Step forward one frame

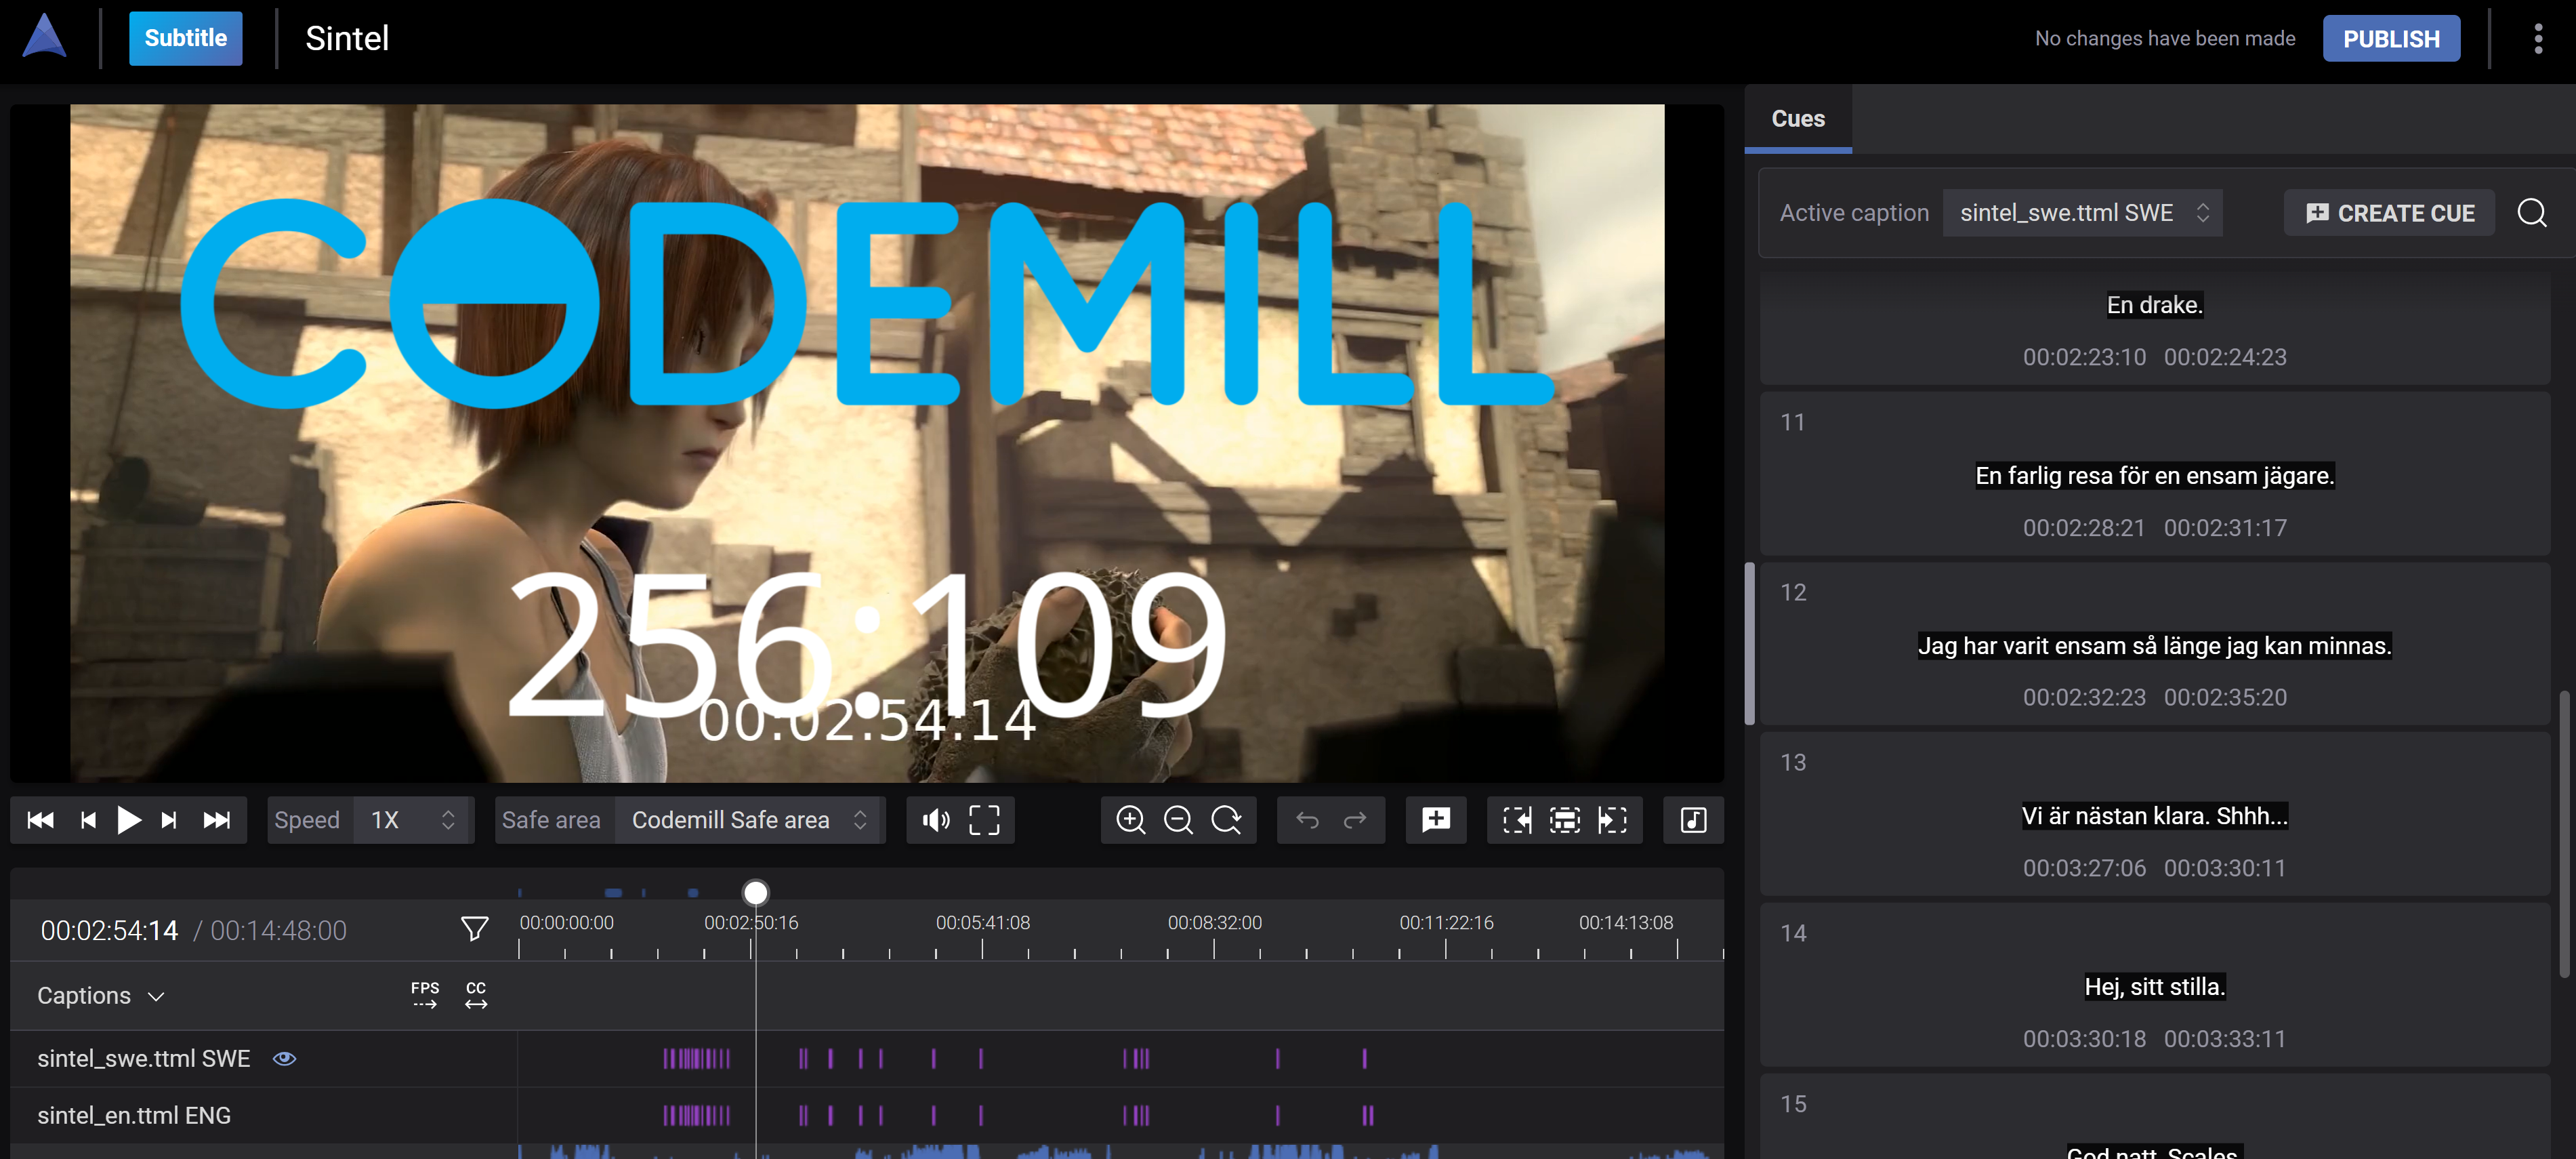(169, 820)
